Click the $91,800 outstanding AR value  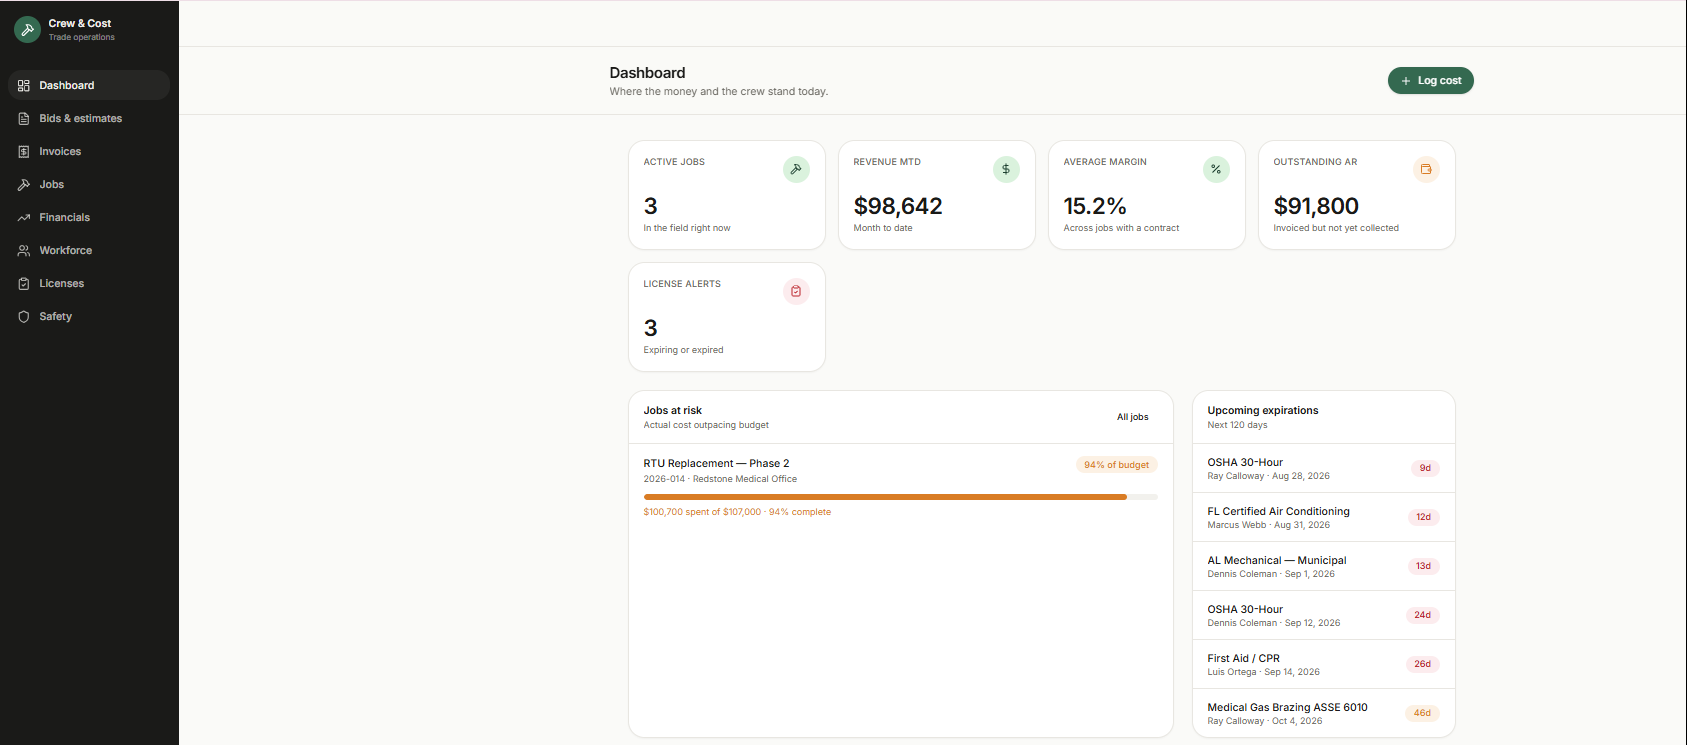[x=1316, y=206]
